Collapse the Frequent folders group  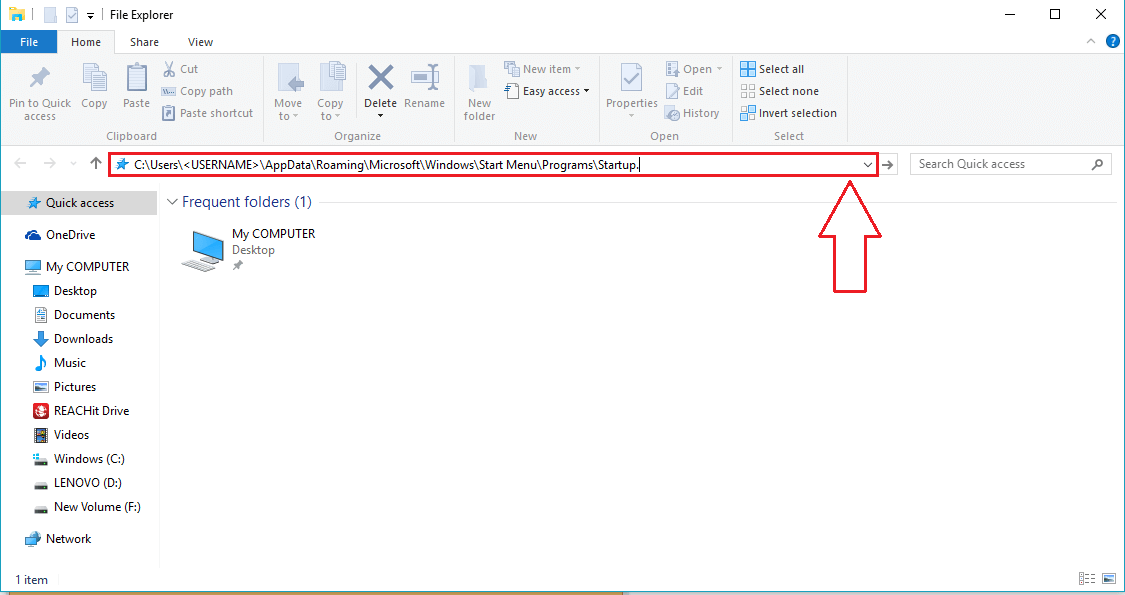click(x=172, y=202)
